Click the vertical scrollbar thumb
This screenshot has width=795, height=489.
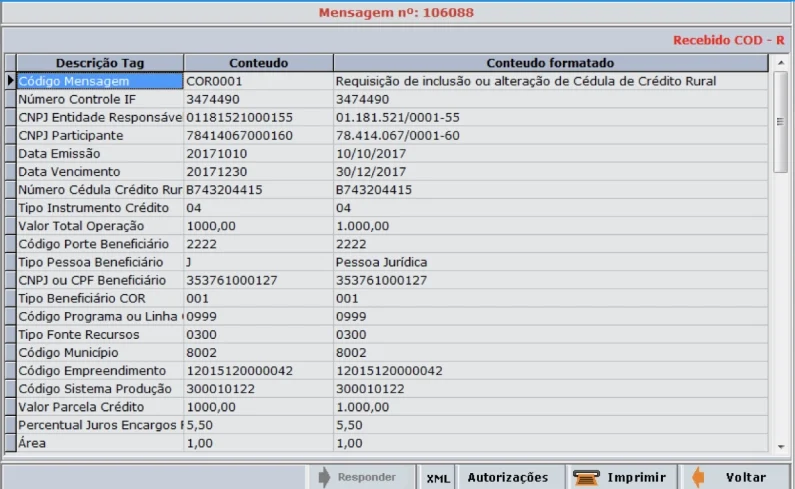tap(781, 122)
